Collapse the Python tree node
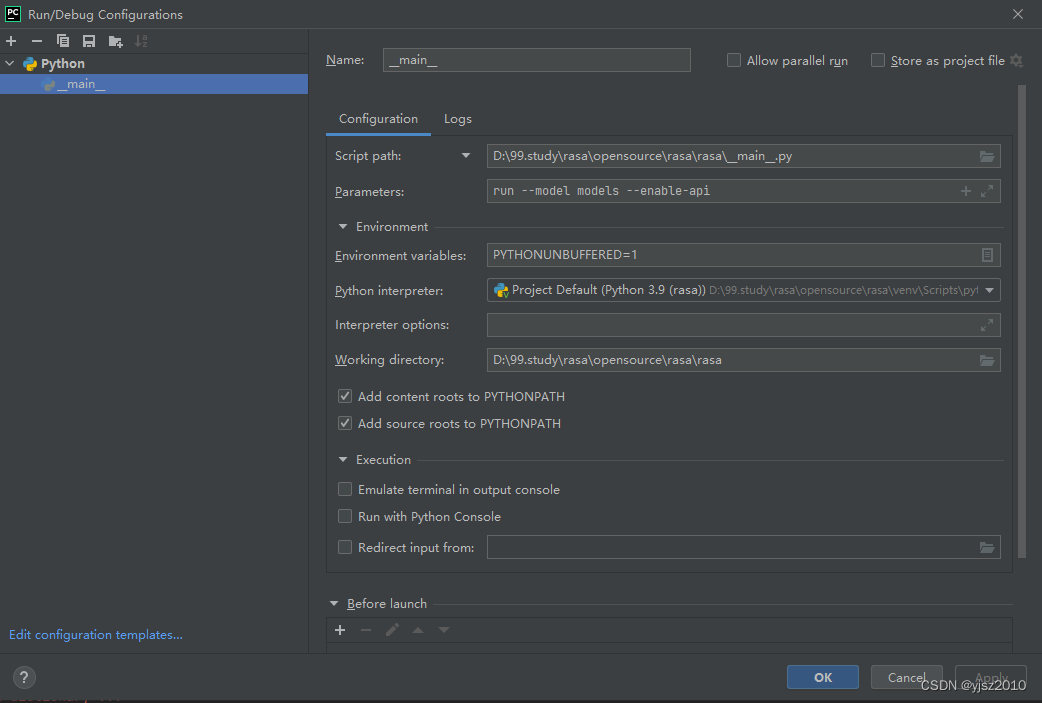The height and width of the screenshot is (703, 1042). pyautogui.click(x=10, y=64)
